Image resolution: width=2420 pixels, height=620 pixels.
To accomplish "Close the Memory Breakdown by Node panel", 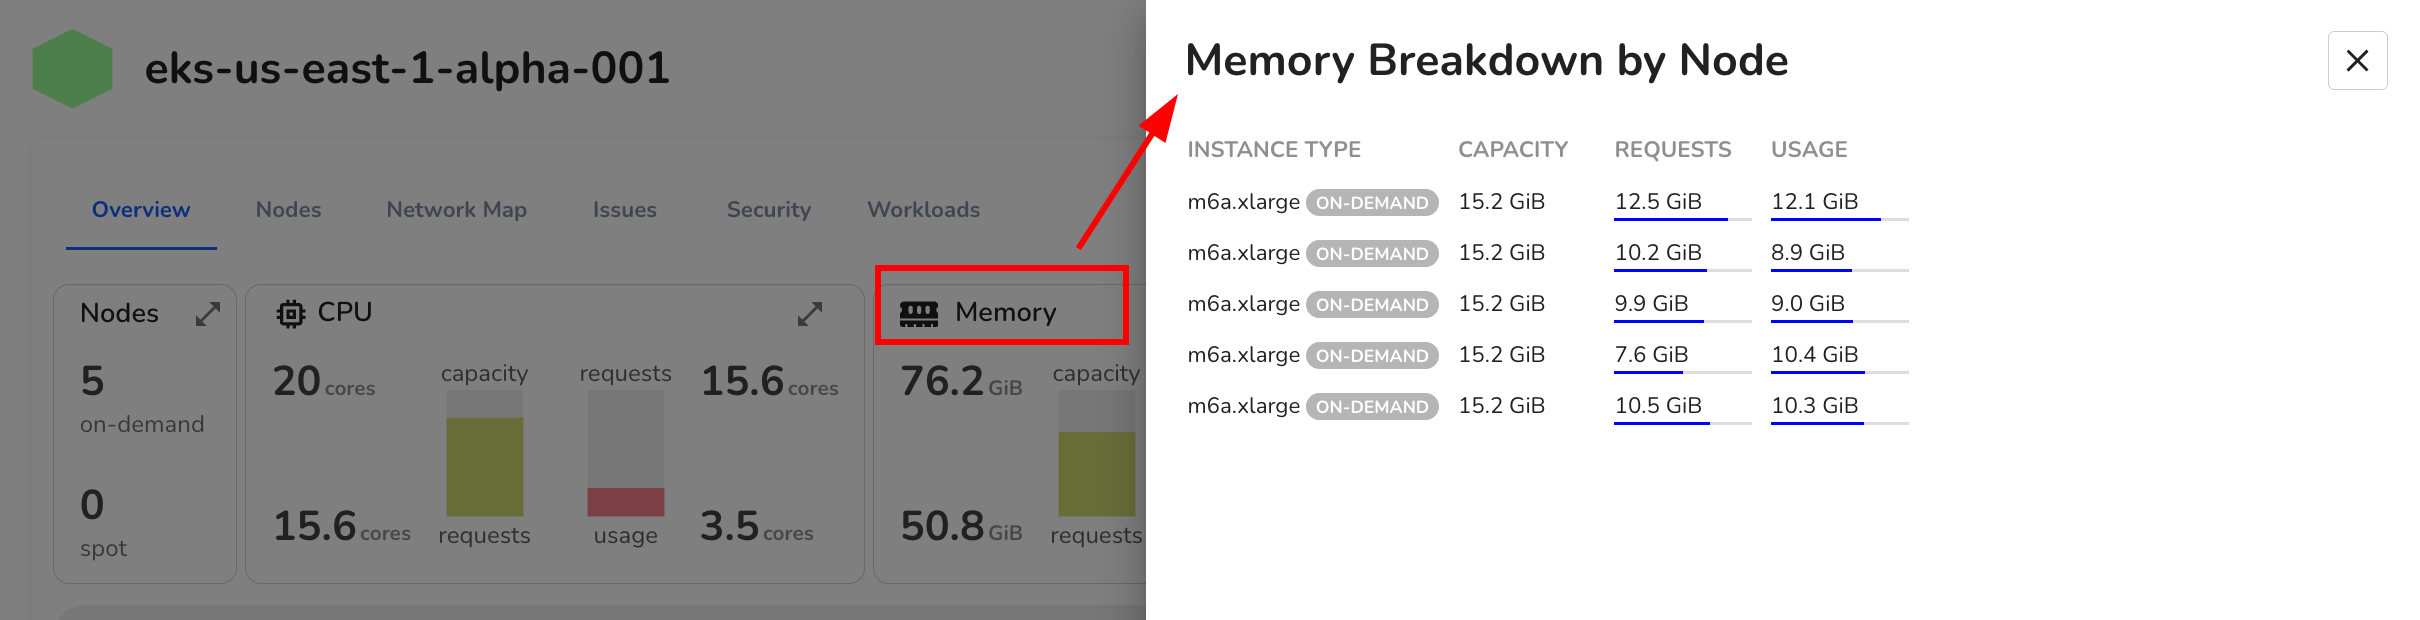I will [x=2357, y=61].
